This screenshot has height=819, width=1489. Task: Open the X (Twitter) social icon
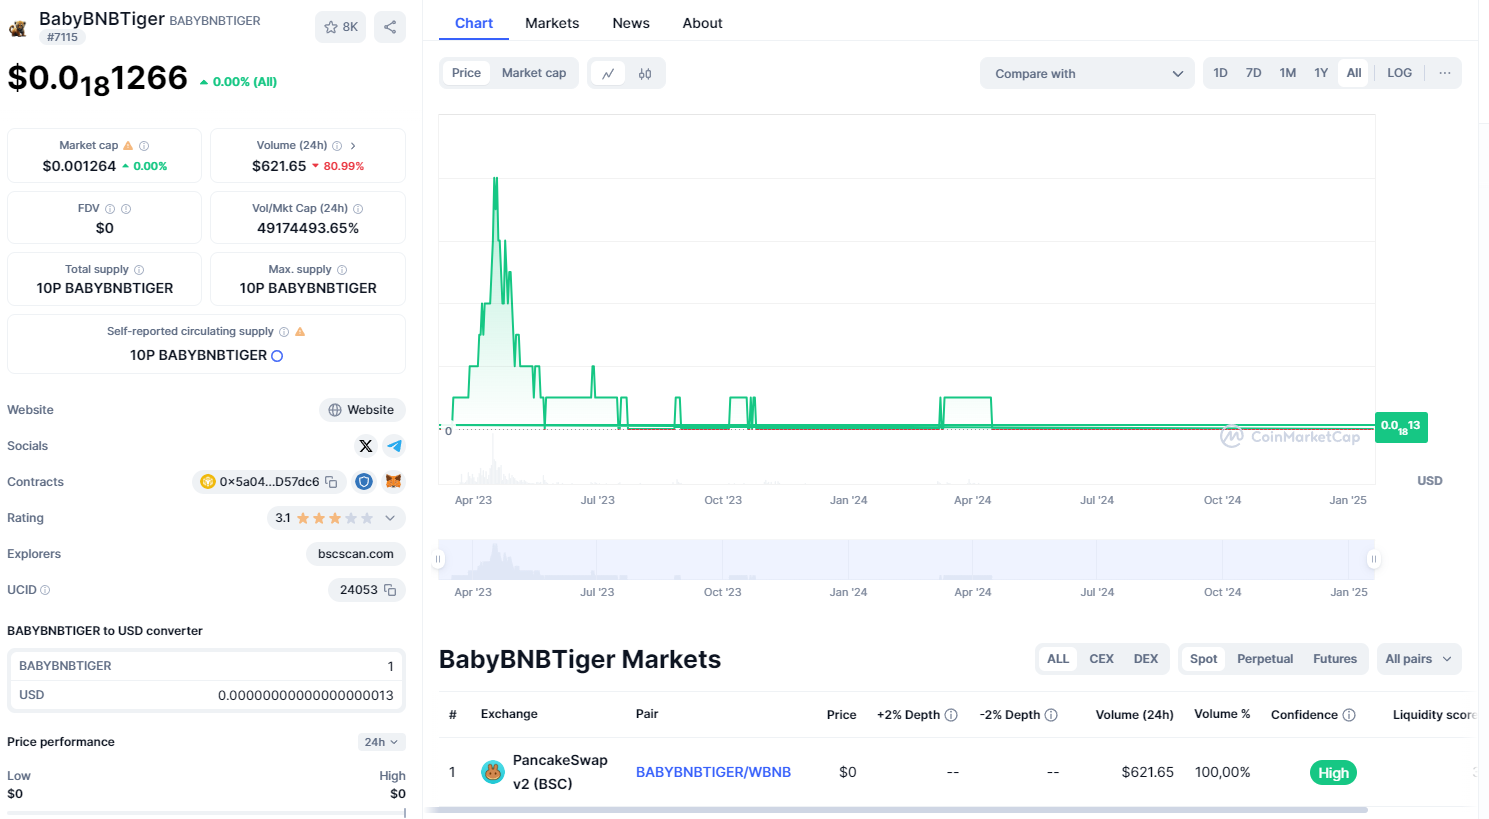pyautogui.click(x=365, y=446)
